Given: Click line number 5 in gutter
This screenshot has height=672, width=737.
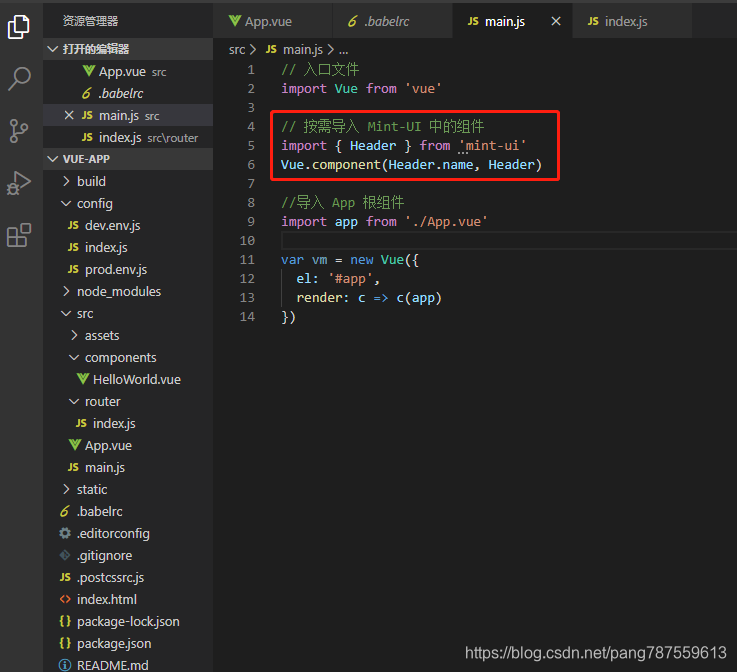Looking at the screenshot, I should 251,146.
